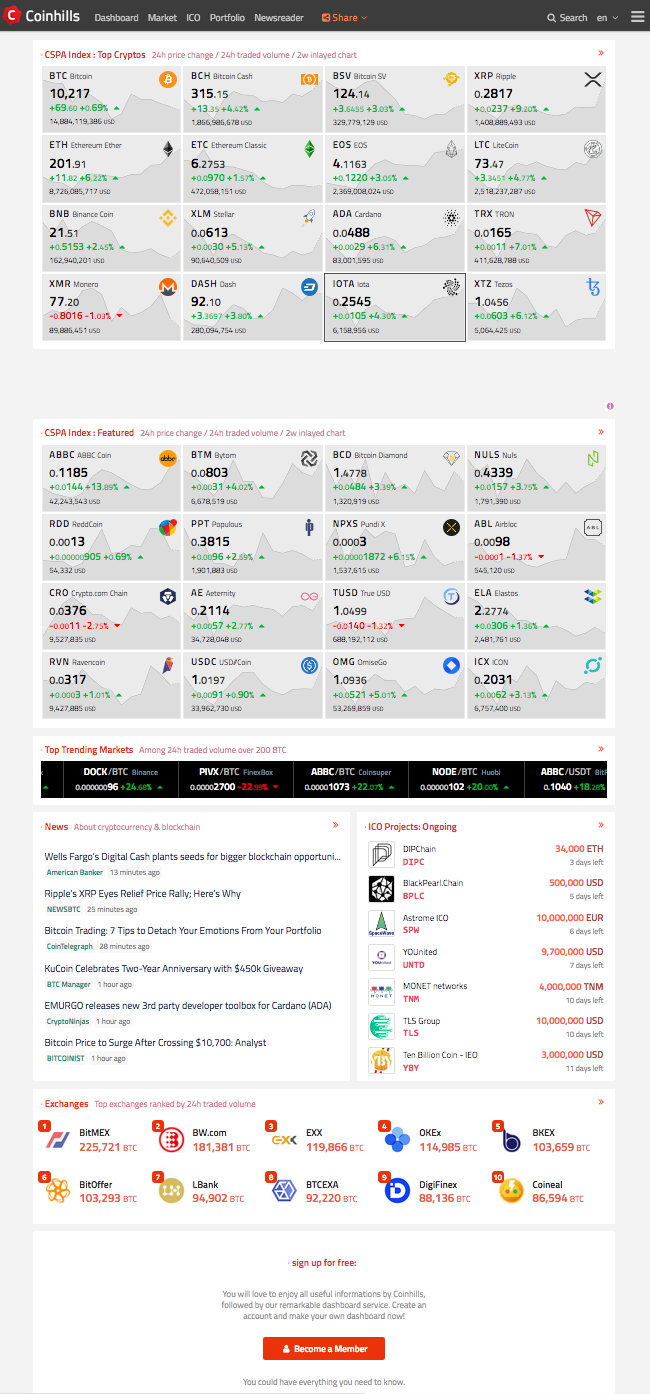This screenshot has width=650, height=1394.
Task: Open the Newsreader menu item
Action: 279,18
